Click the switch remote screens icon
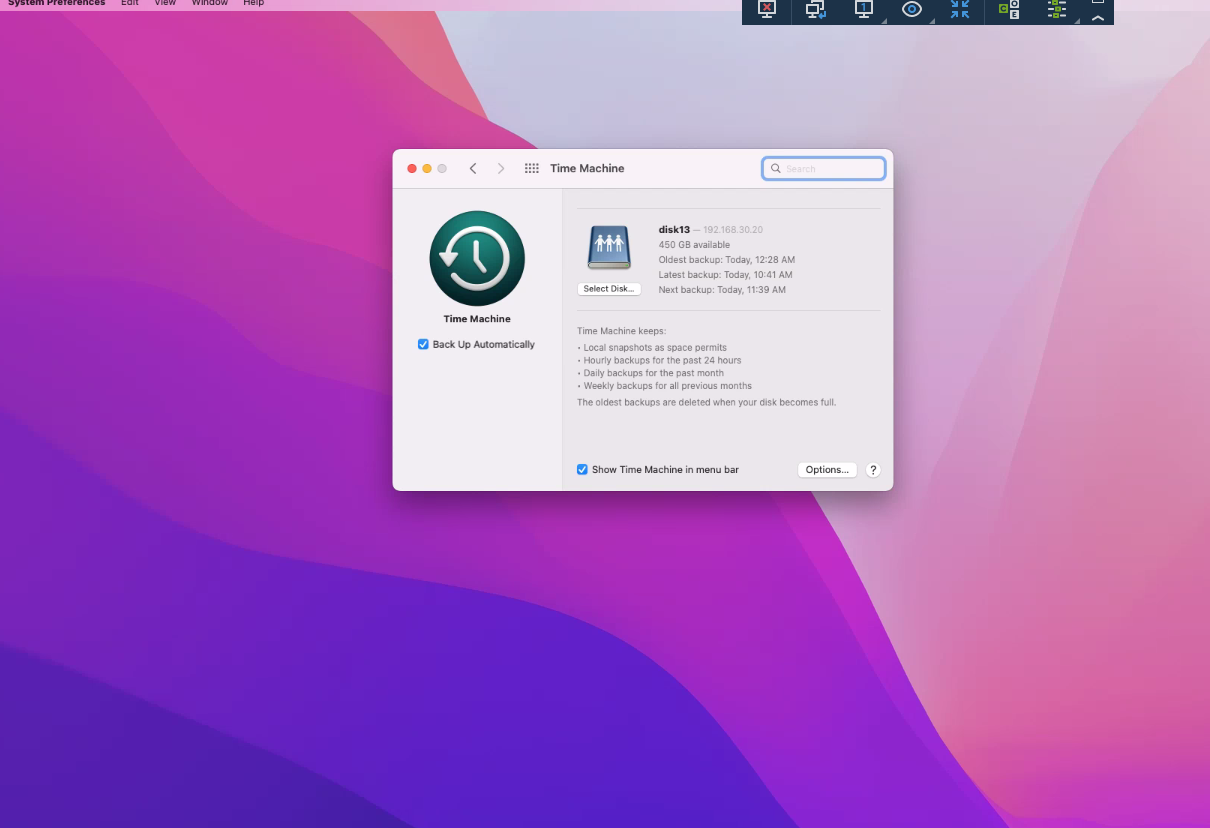This screenshot has width=1210, height=828. [x=816, y=10]
